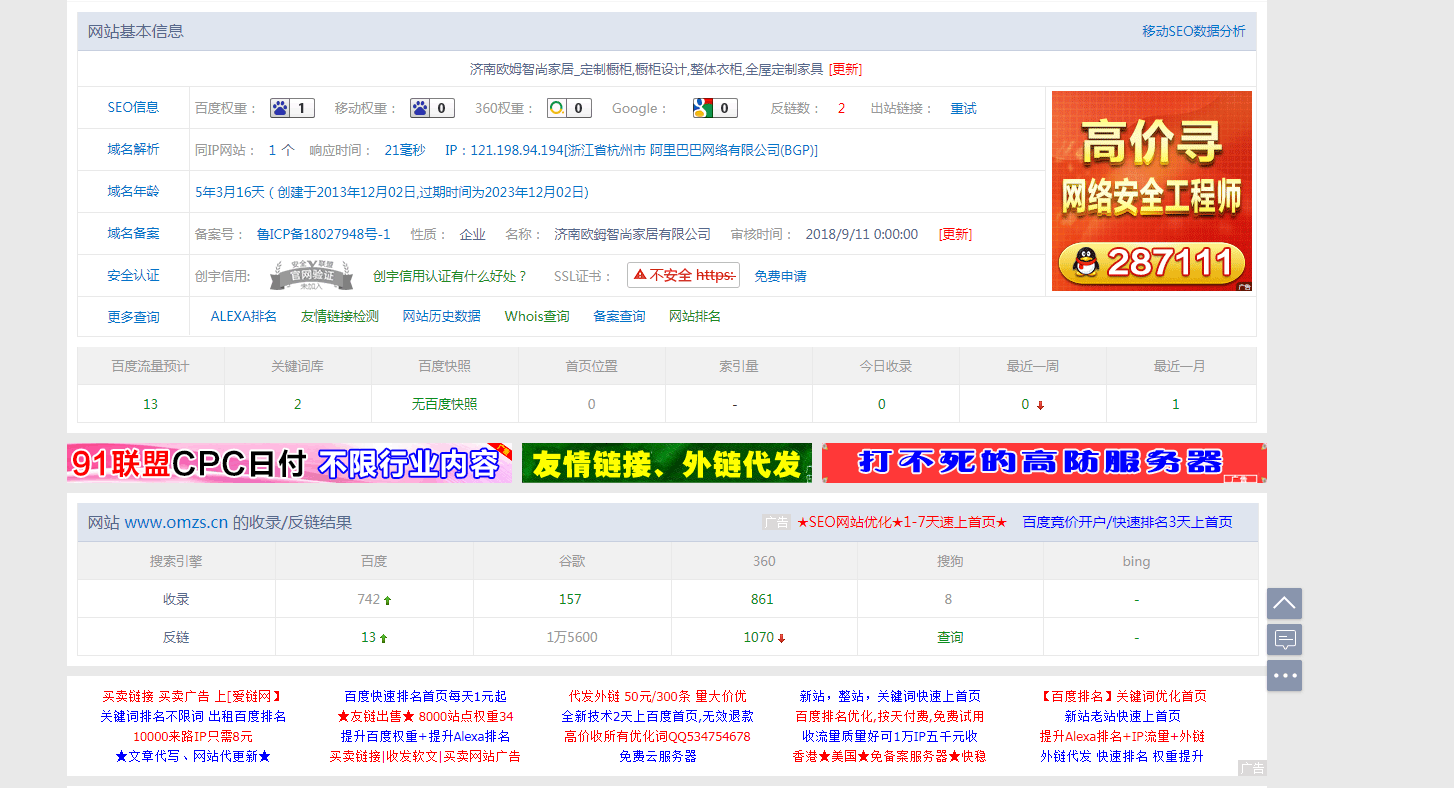Click the 域名解析 row label
The image size is (1454, 788).
[133, 149]
